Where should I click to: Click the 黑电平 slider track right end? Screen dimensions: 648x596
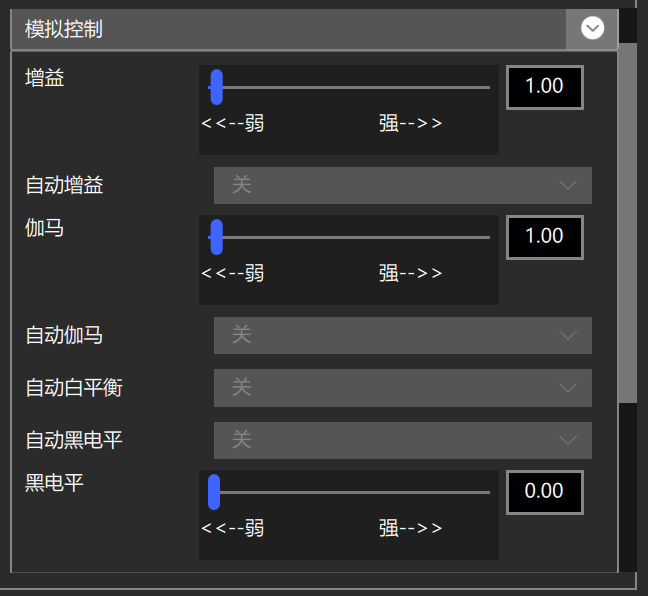point(486,492)
